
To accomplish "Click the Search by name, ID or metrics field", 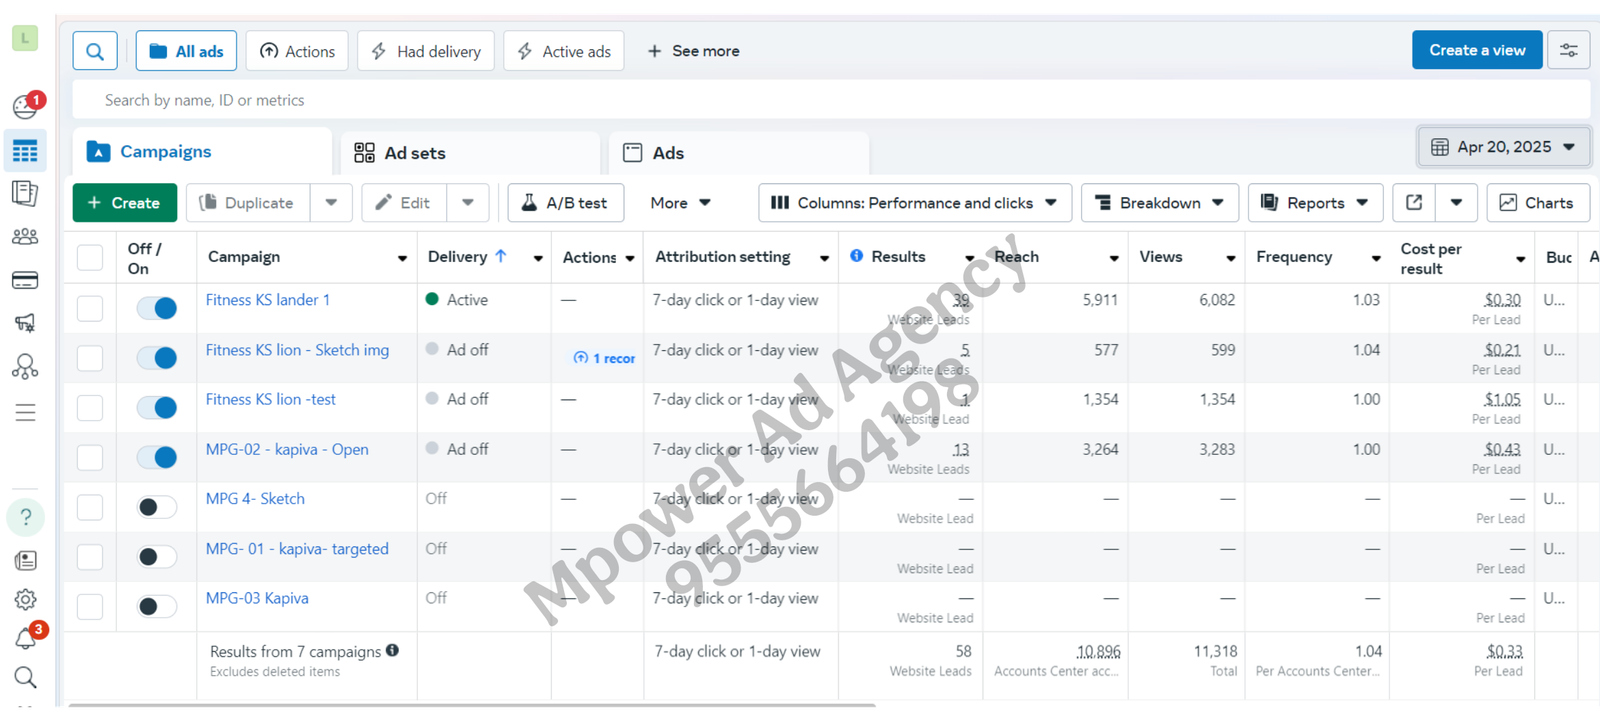I will [x=831, y=100].
